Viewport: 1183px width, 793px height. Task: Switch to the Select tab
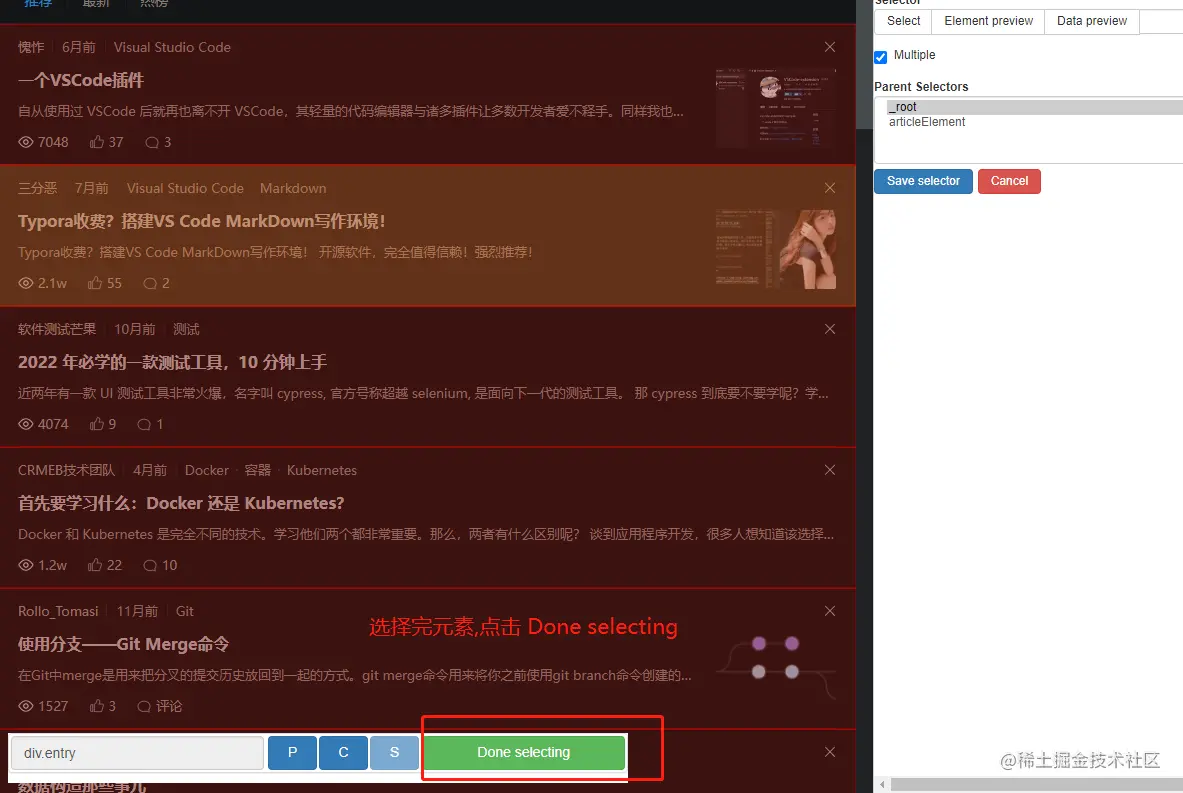tap(903, 21)
